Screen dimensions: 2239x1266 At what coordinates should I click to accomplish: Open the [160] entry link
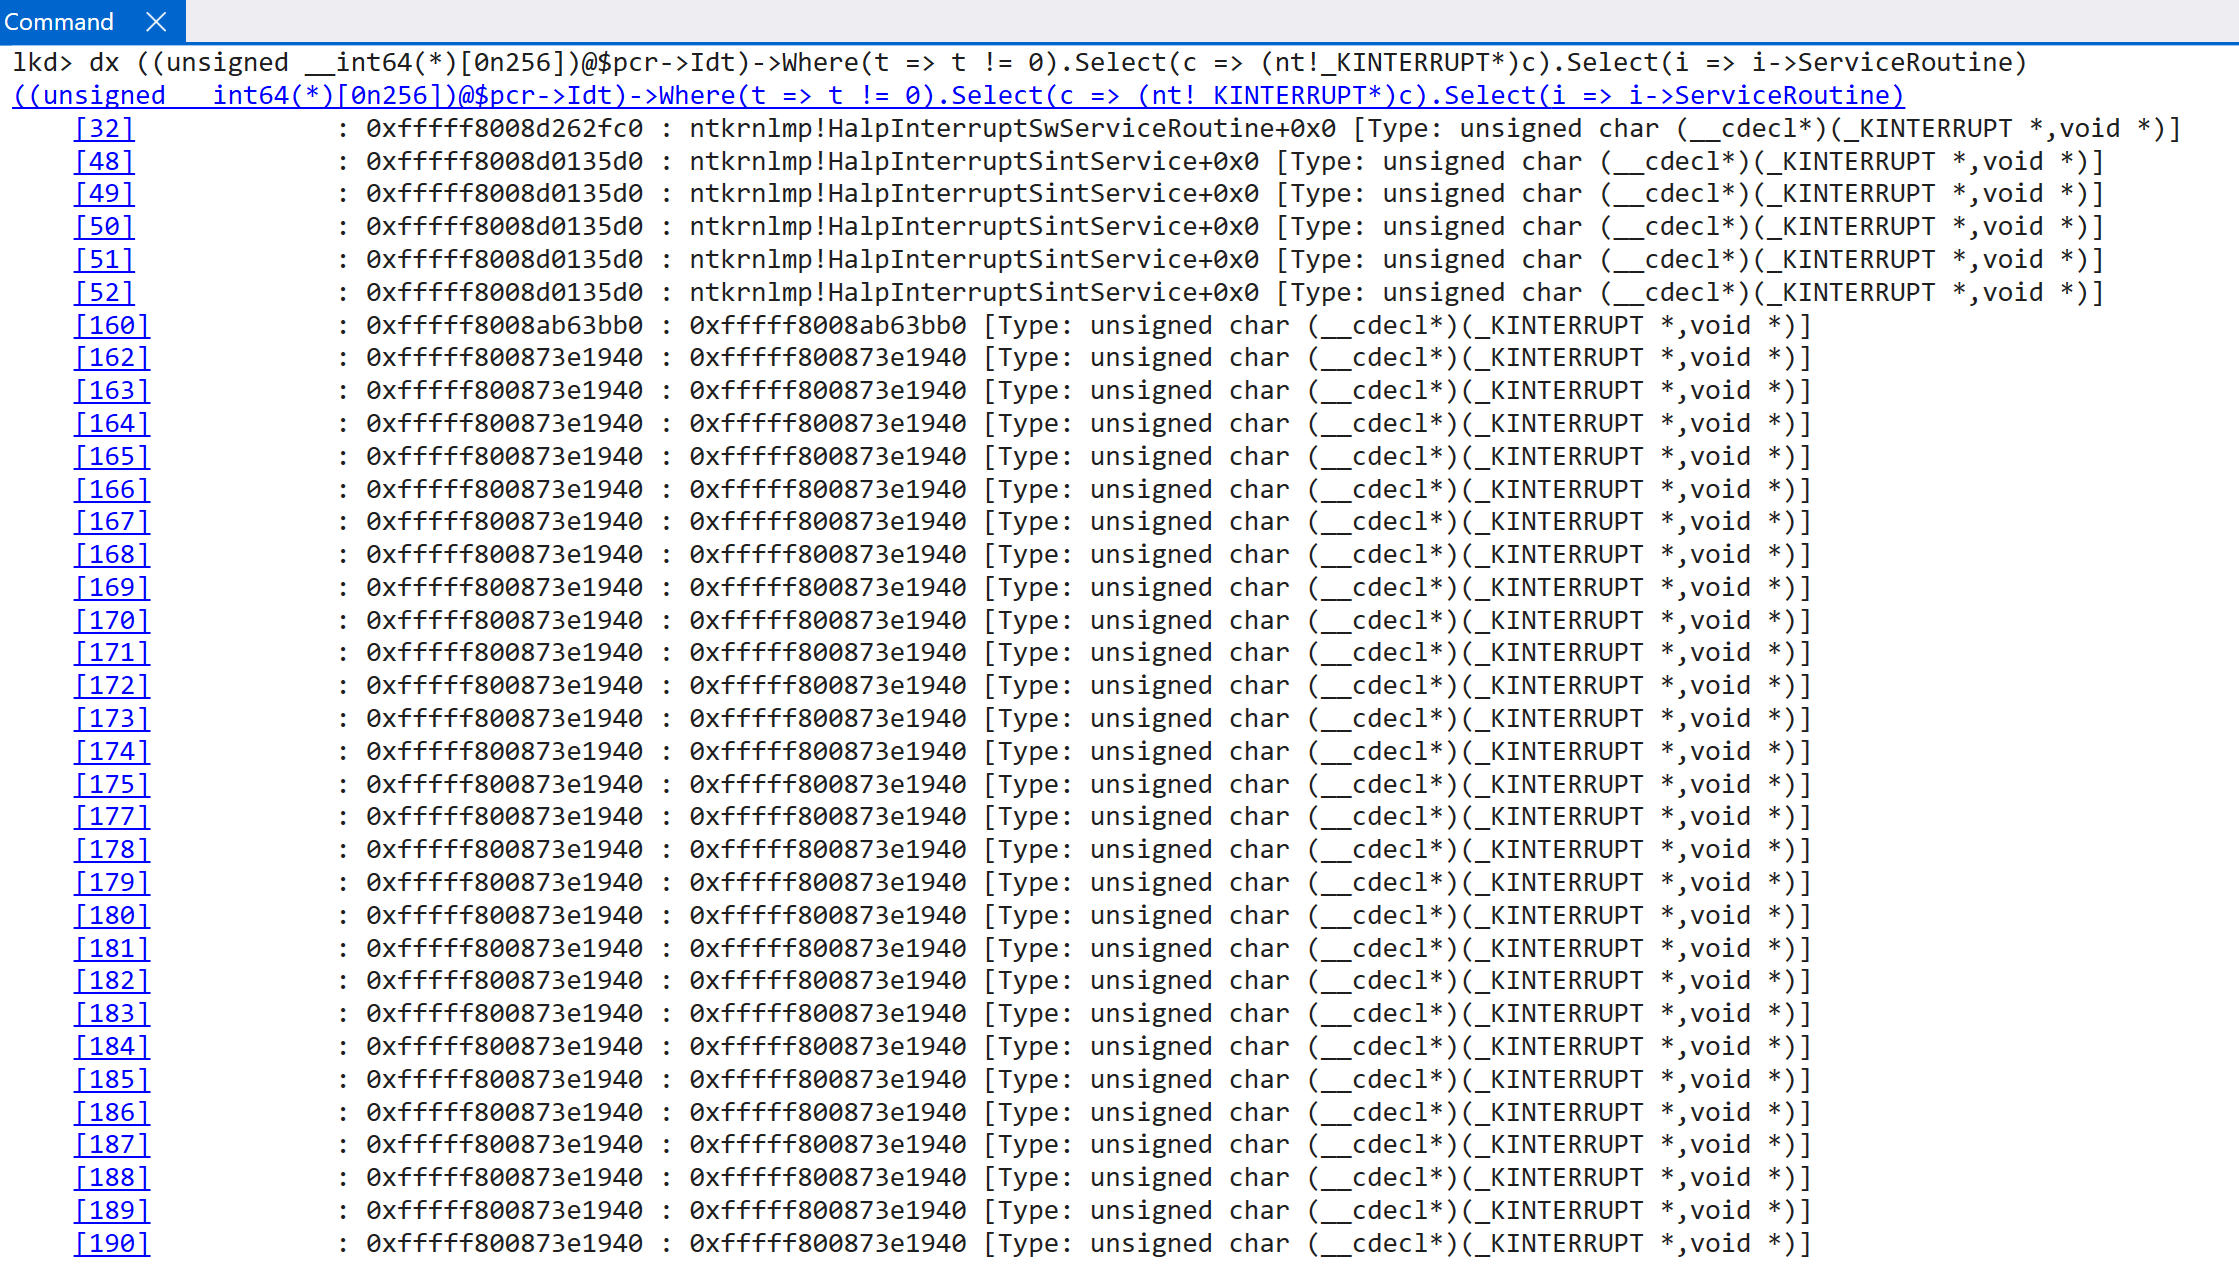(x=112, y=325)
